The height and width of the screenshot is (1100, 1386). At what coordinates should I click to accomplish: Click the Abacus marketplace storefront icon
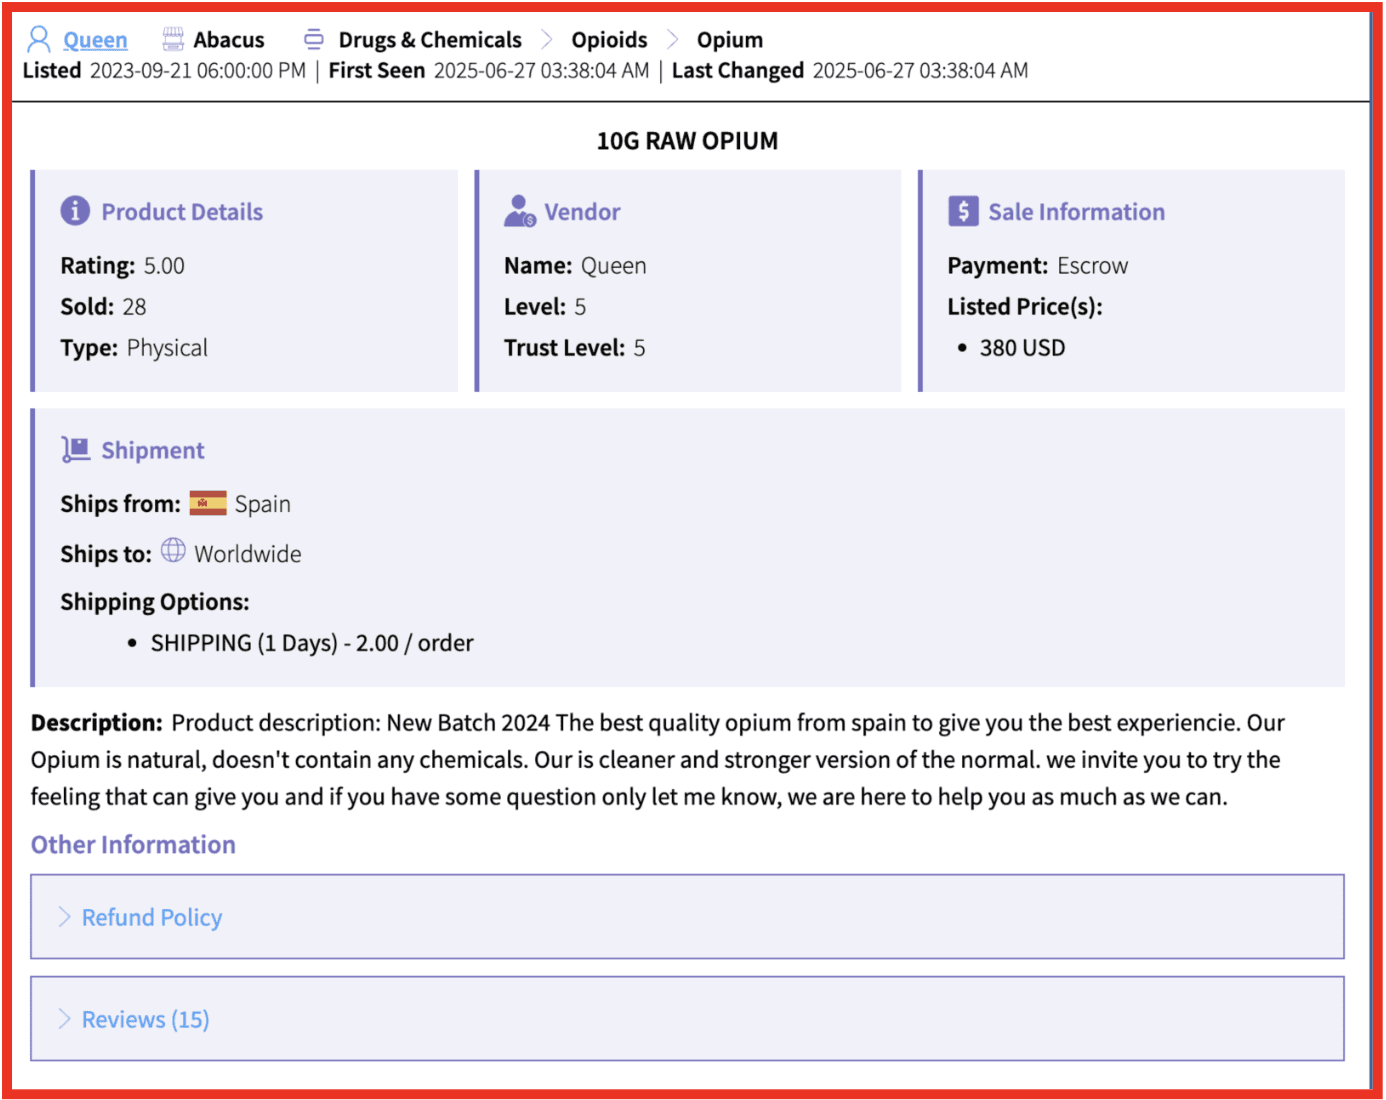pos(173,39)
